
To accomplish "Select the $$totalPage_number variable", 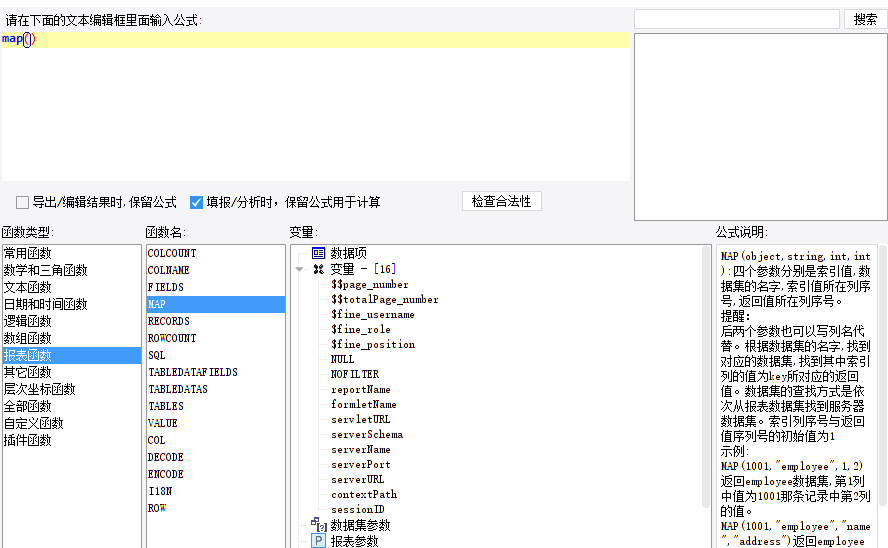I will (385, 299).
